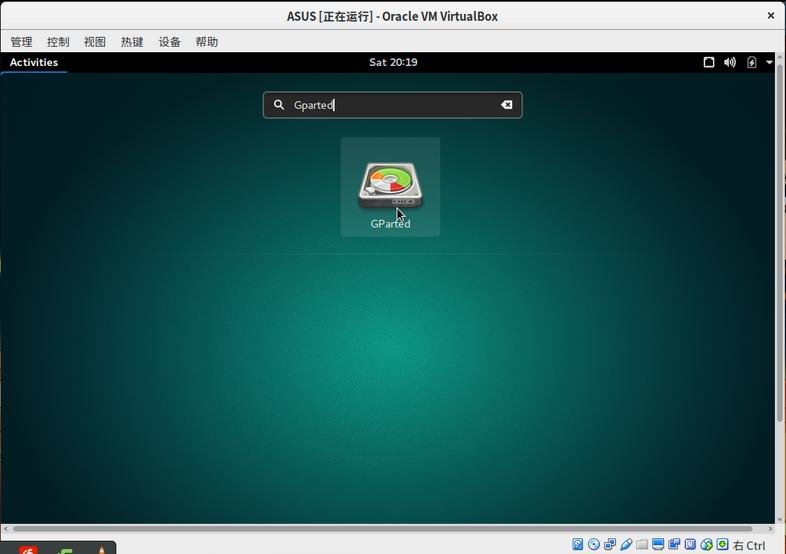The image size is (786, 554).
Task: Open the Activities overview button
Action: tap(34, 62)
